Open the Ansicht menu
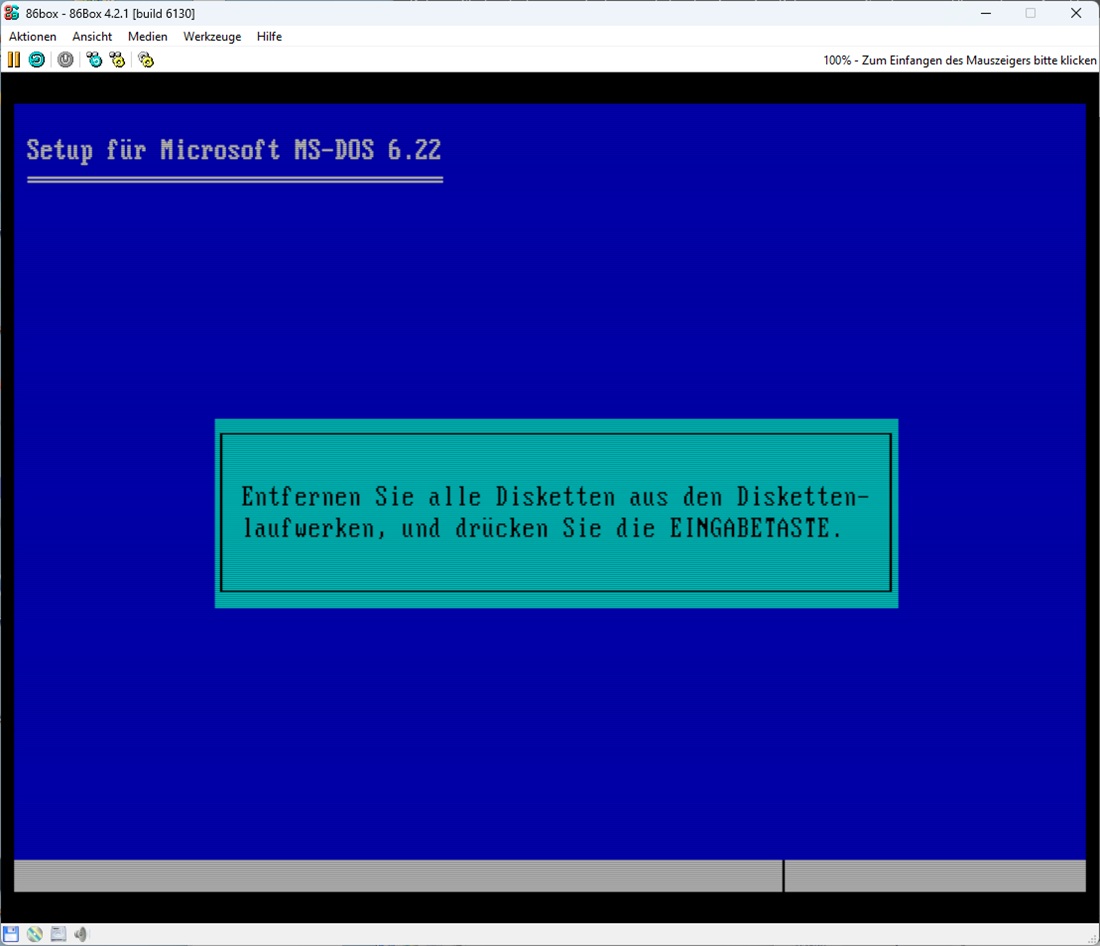 tap(92, 37)
